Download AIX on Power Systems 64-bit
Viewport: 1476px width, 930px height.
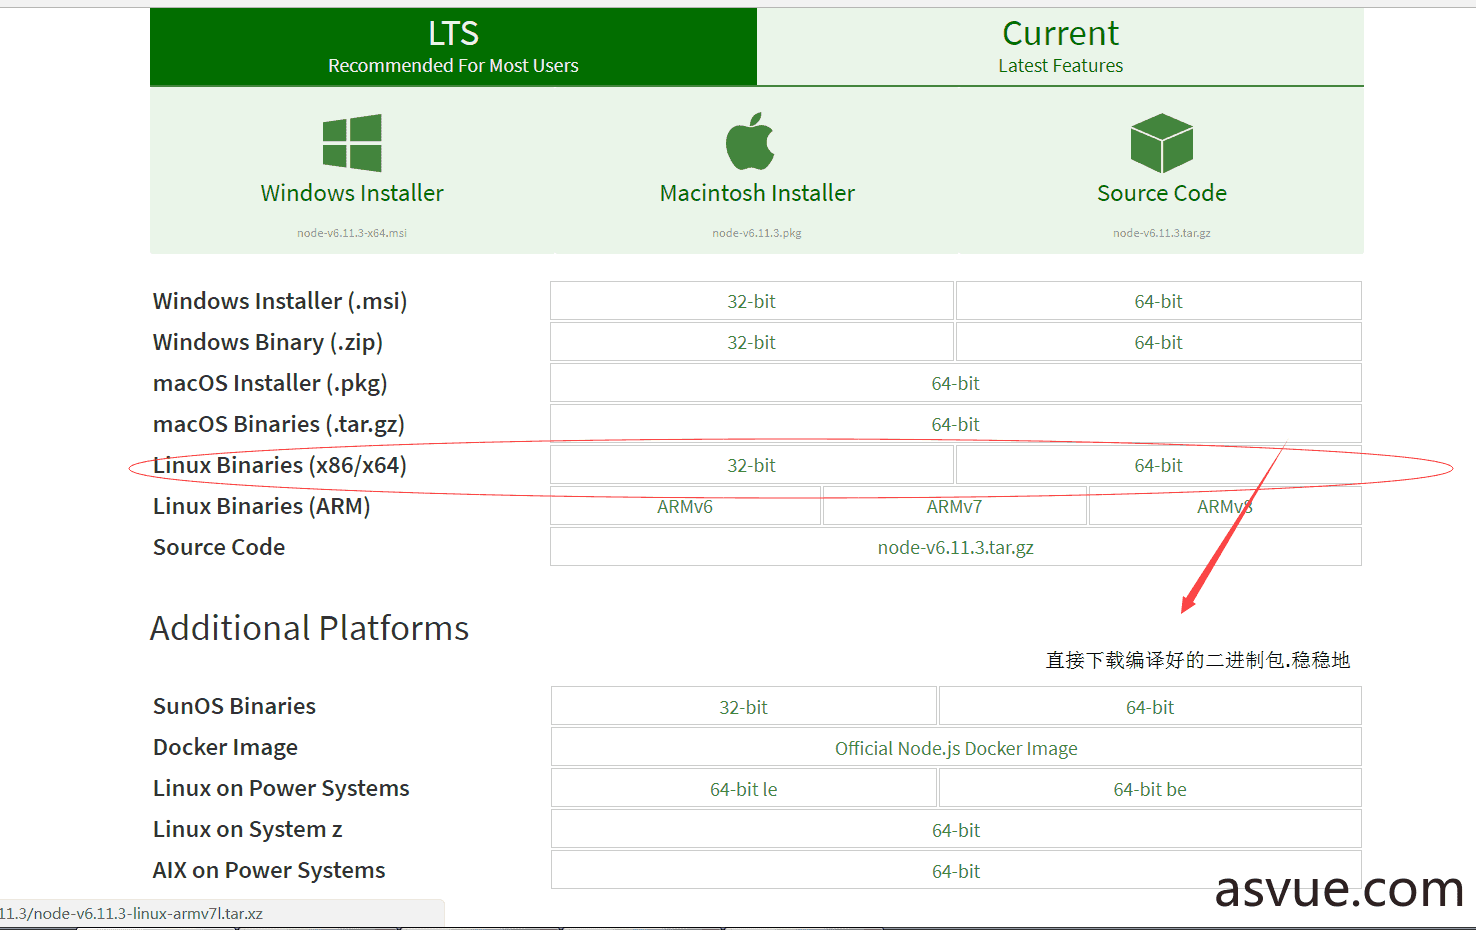(956, 871)
